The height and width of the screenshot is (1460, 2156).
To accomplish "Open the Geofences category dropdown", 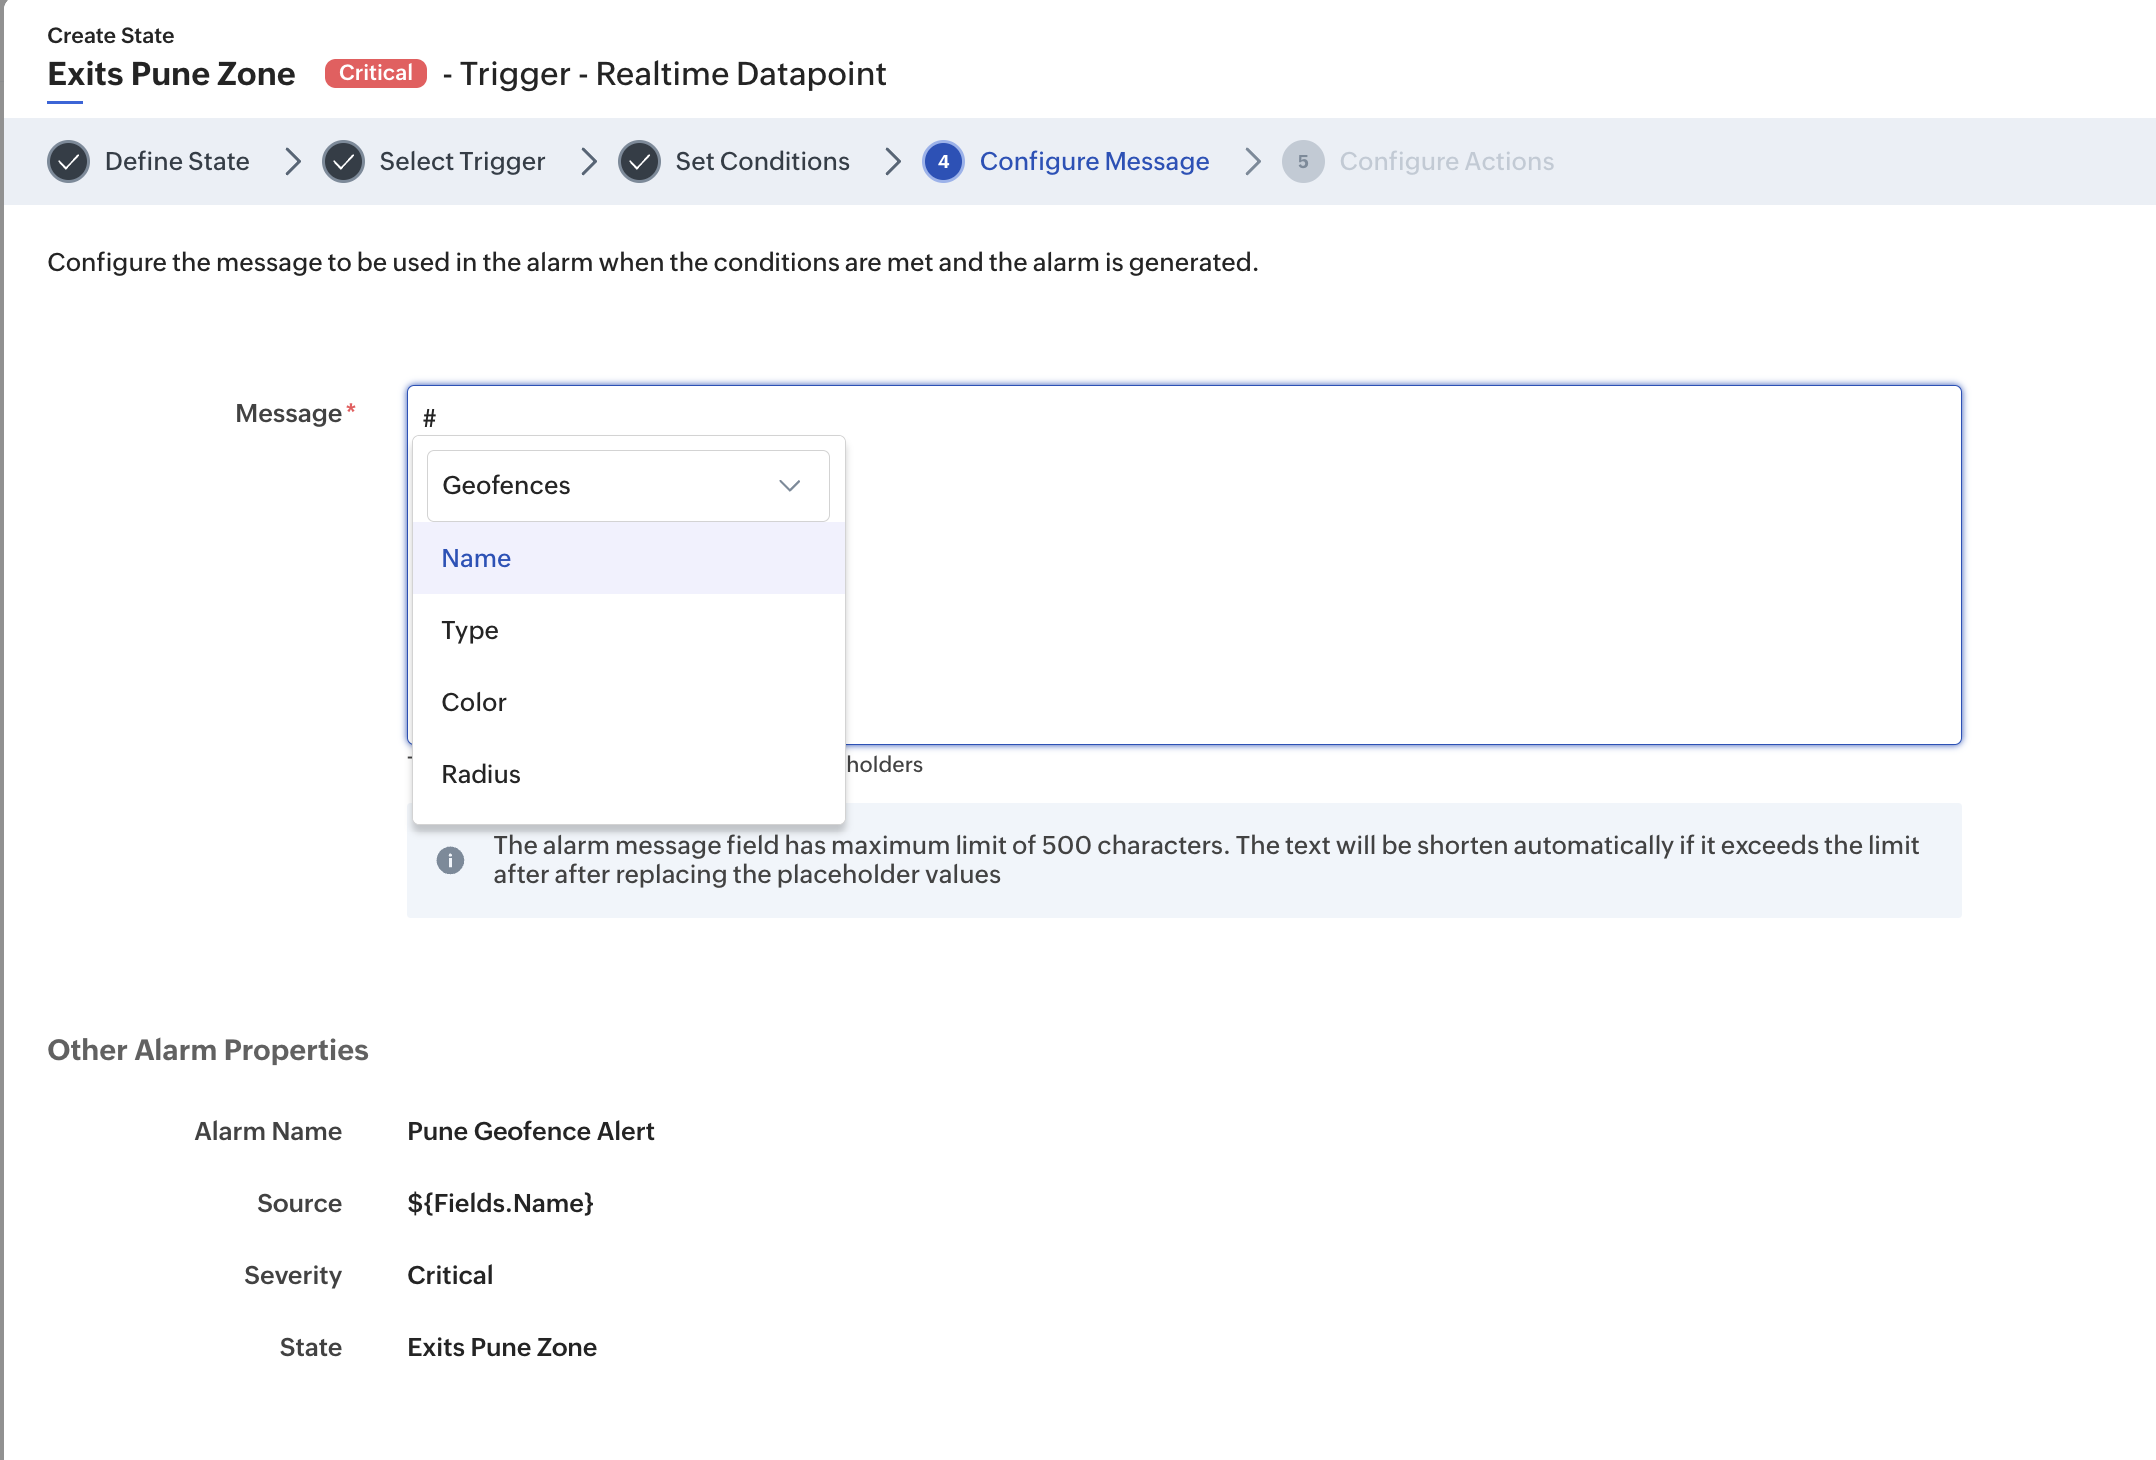I will tap(628, 486).
